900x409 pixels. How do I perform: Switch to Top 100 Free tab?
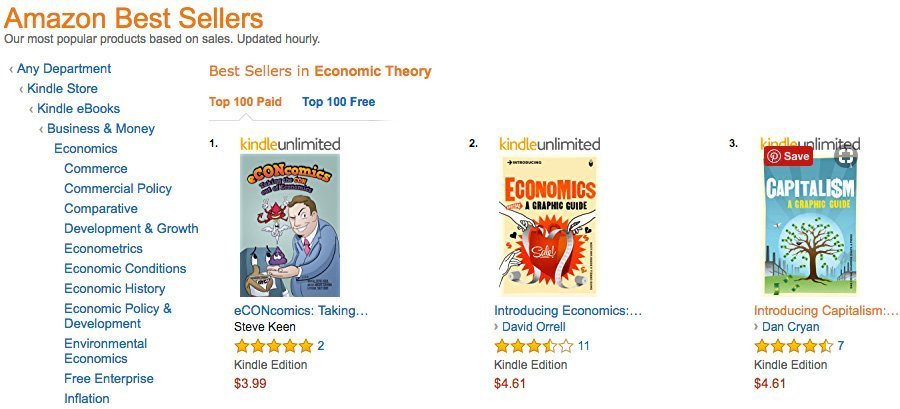[338, 101]
